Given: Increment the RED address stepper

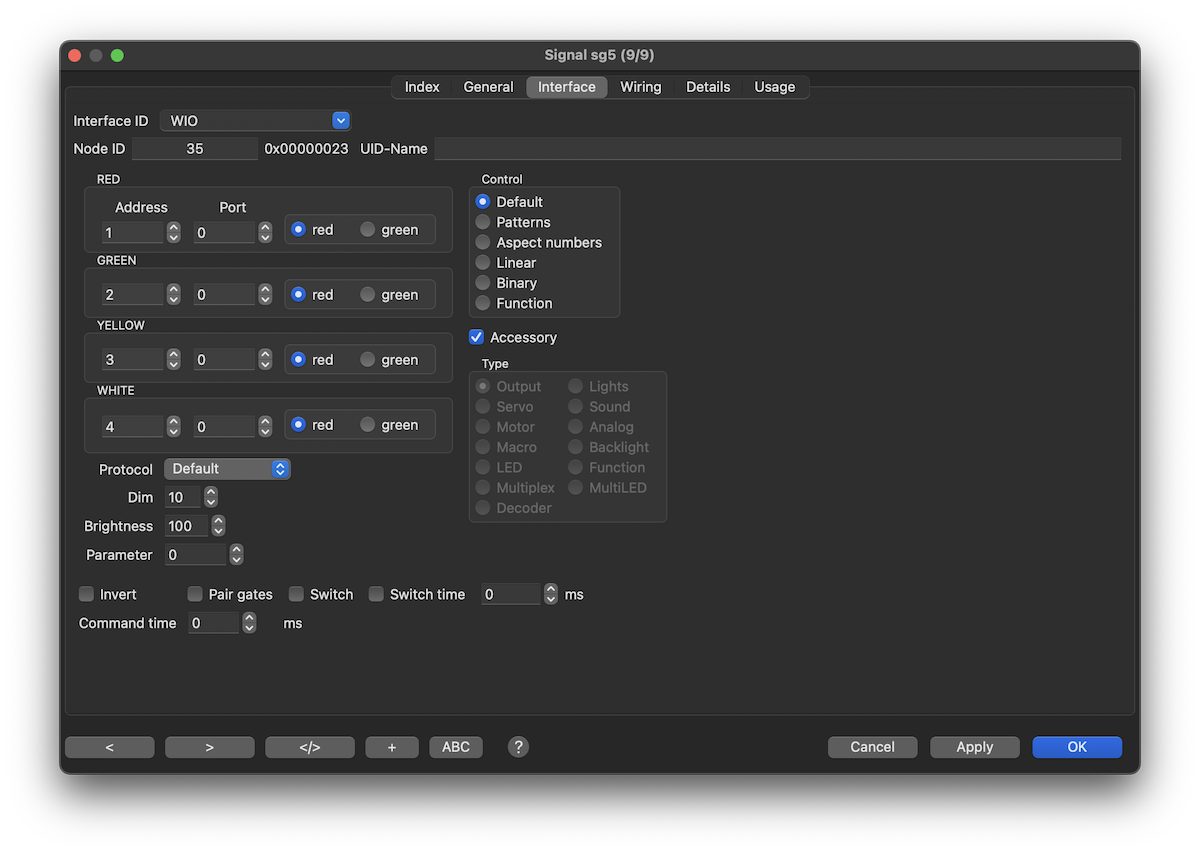Looking at the screenshot, I should click(174, 227).
